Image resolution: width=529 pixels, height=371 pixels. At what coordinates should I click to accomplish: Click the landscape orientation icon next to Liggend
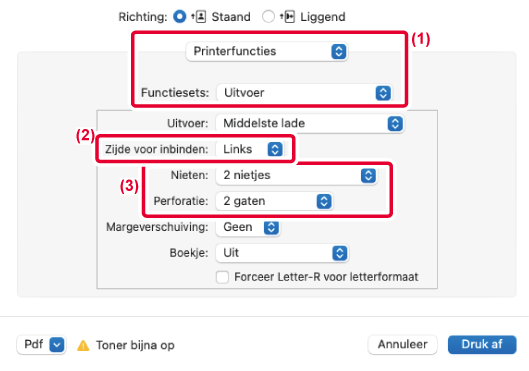click(x=287, y=17)
